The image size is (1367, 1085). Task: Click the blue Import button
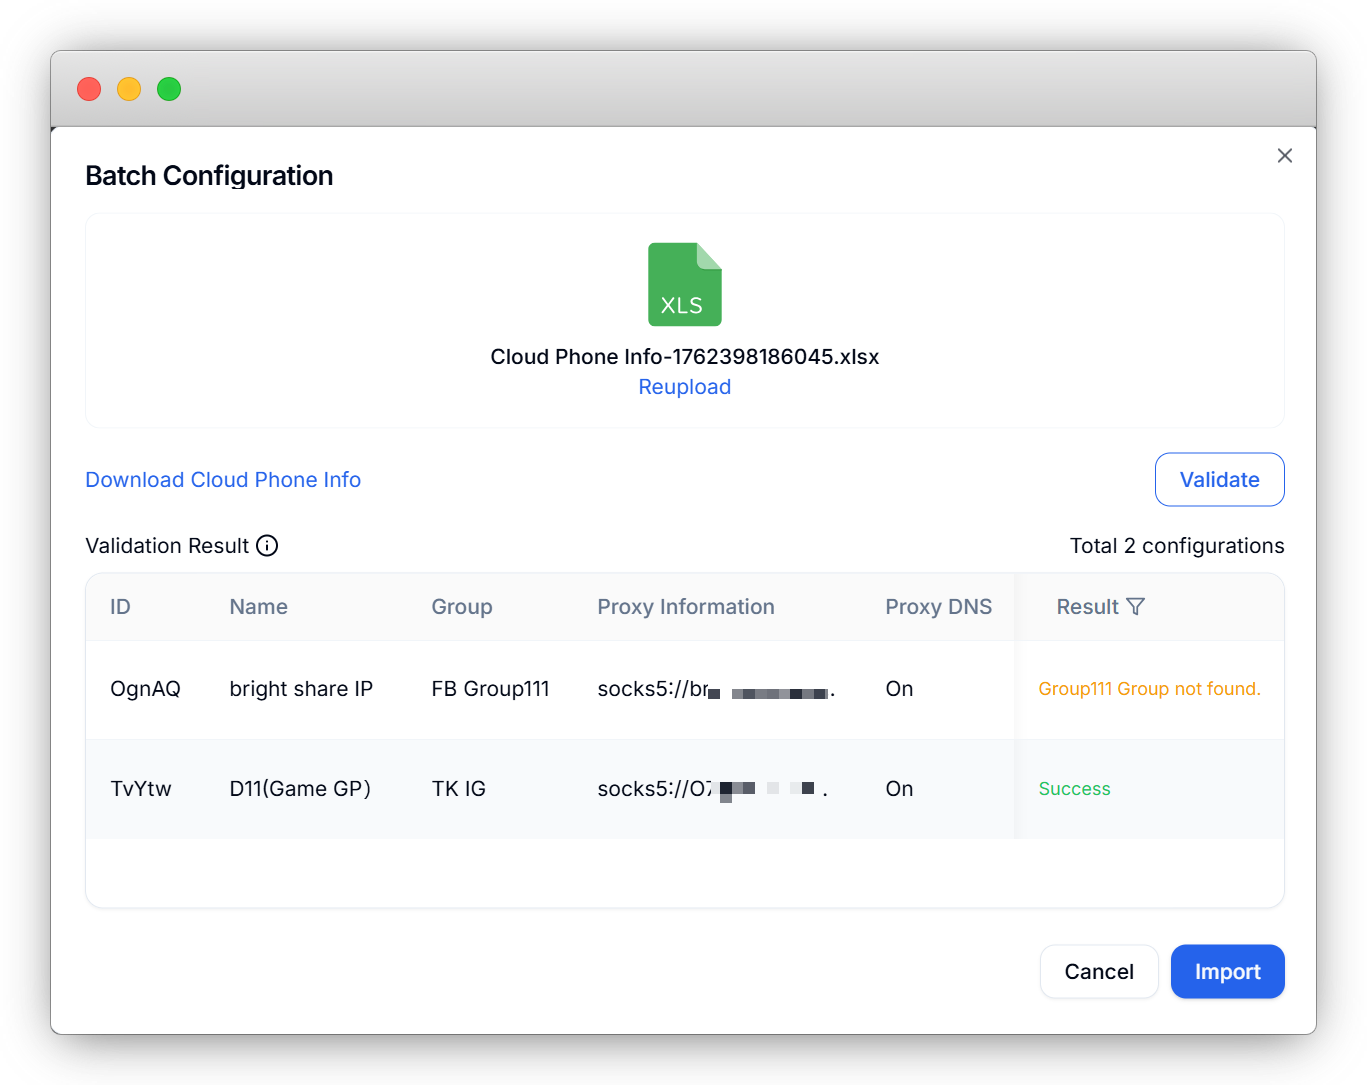[x=1227, y=972]
